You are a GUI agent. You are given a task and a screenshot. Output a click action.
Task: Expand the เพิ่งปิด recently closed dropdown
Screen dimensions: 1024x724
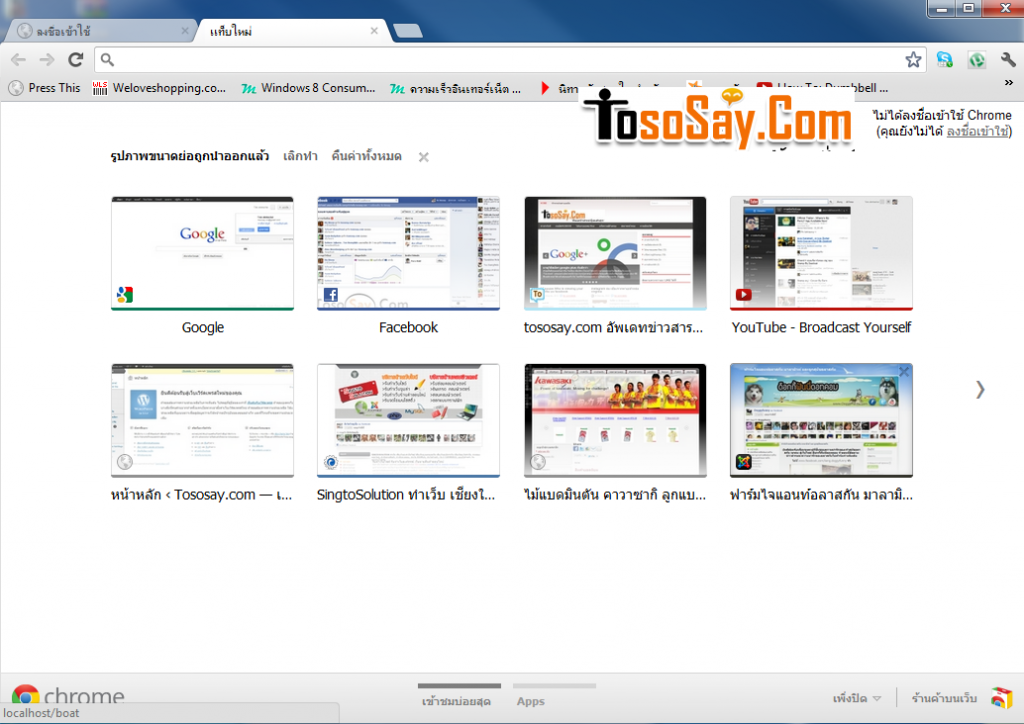pyautogui.click(x=857, y=699)
